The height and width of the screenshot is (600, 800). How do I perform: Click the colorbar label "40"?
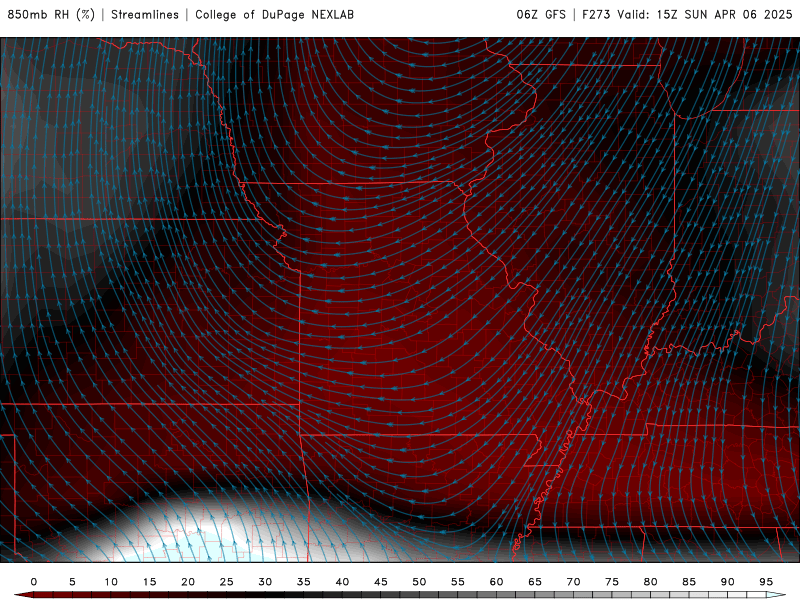point(342,582)
